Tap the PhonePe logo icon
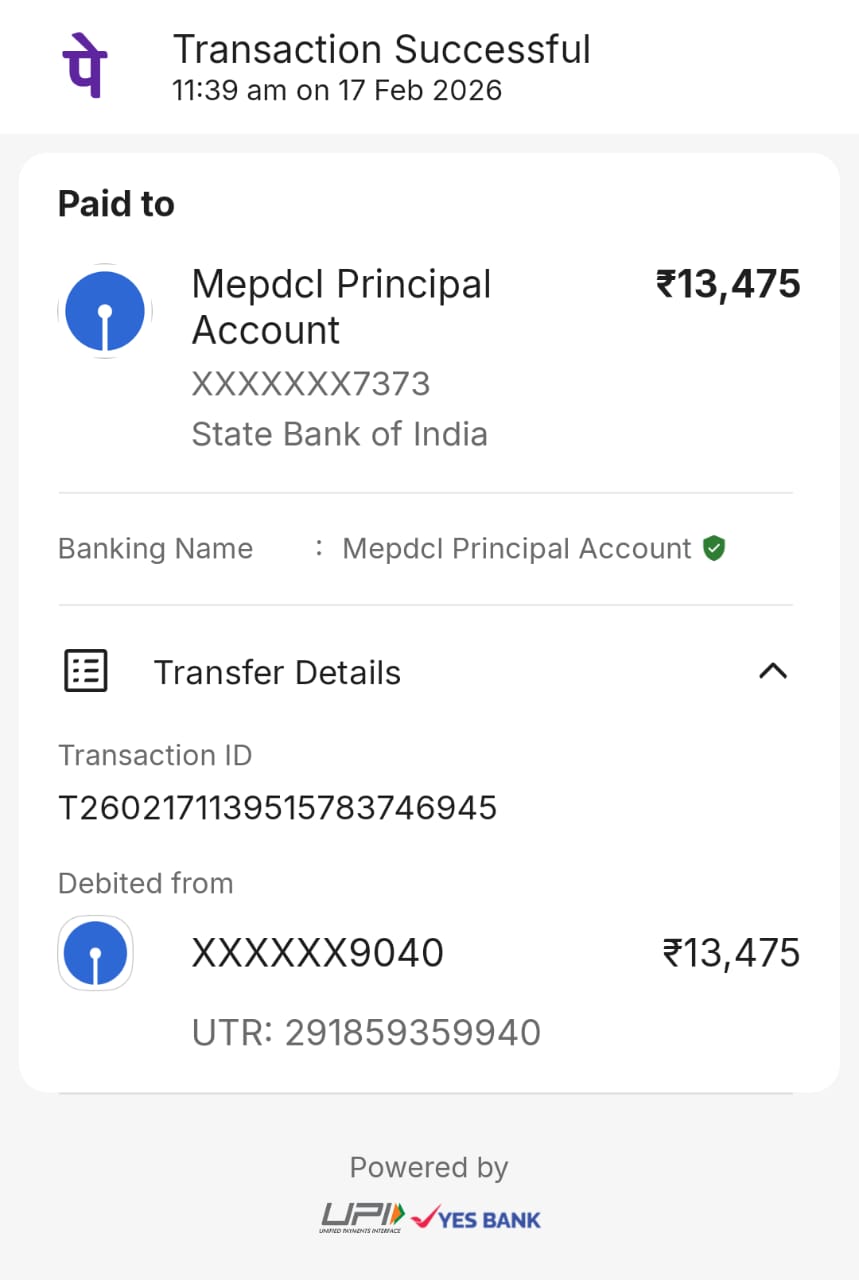The height and width of the screenshot is (1280, 859). [84, 65]
